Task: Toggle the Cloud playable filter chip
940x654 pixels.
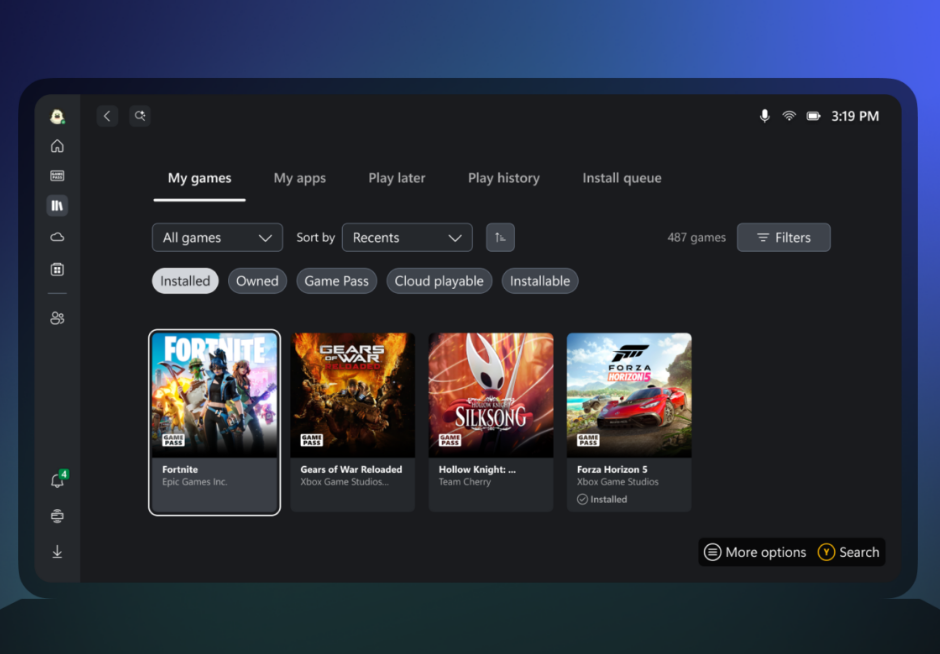Action: [439, 281]
